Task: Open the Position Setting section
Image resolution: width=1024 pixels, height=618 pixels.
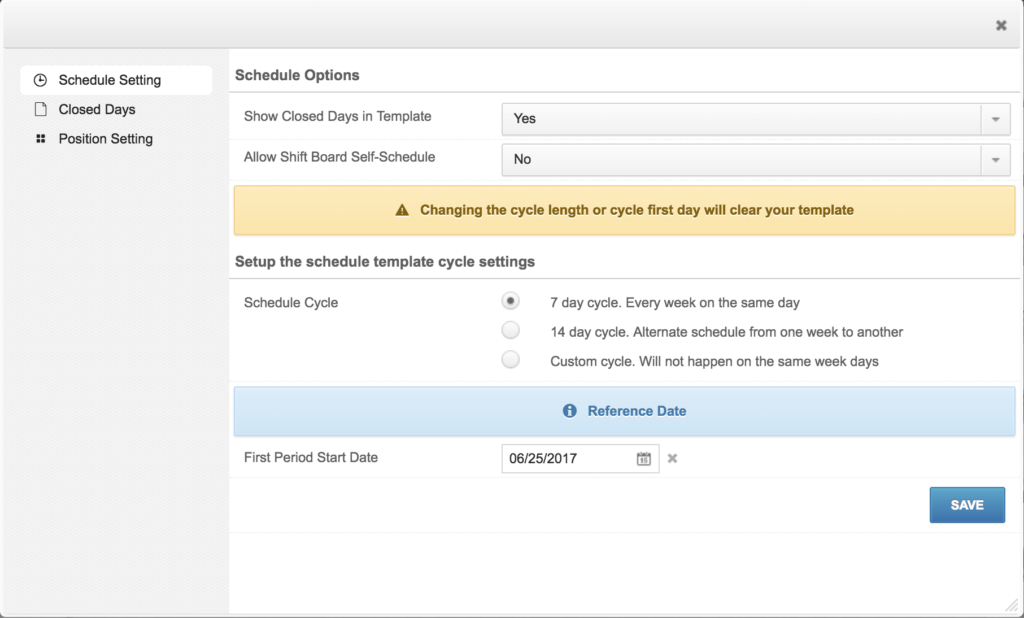Action: [105, 138]
